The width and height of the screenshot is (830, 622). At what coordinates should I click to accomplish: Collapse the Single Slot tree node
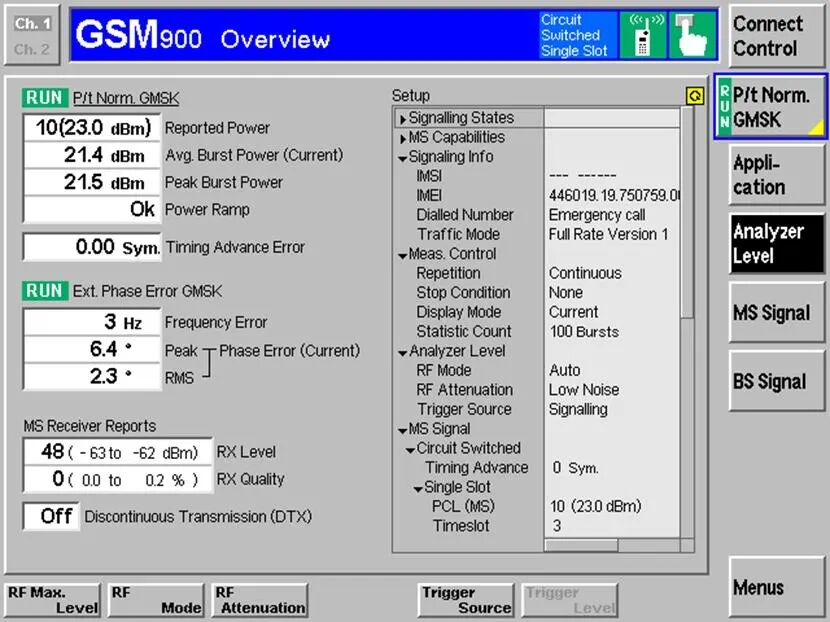418,489
